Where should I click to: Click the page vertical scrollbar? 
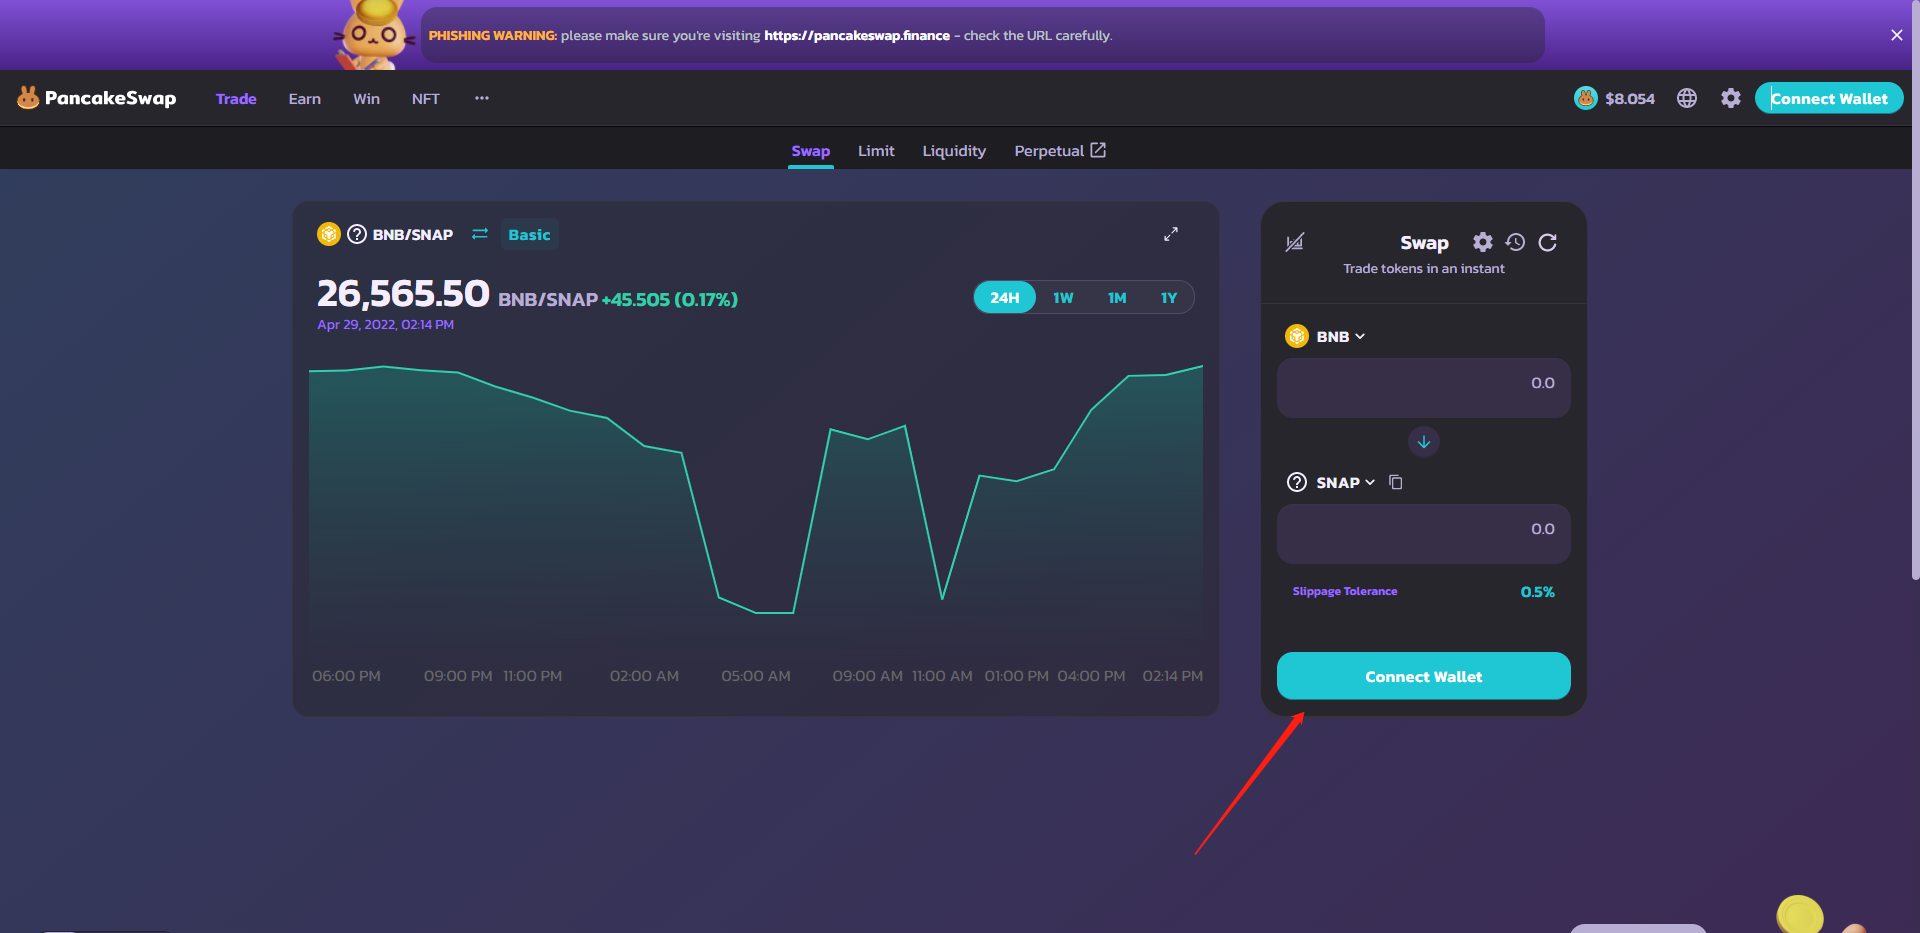point(1915,290)
